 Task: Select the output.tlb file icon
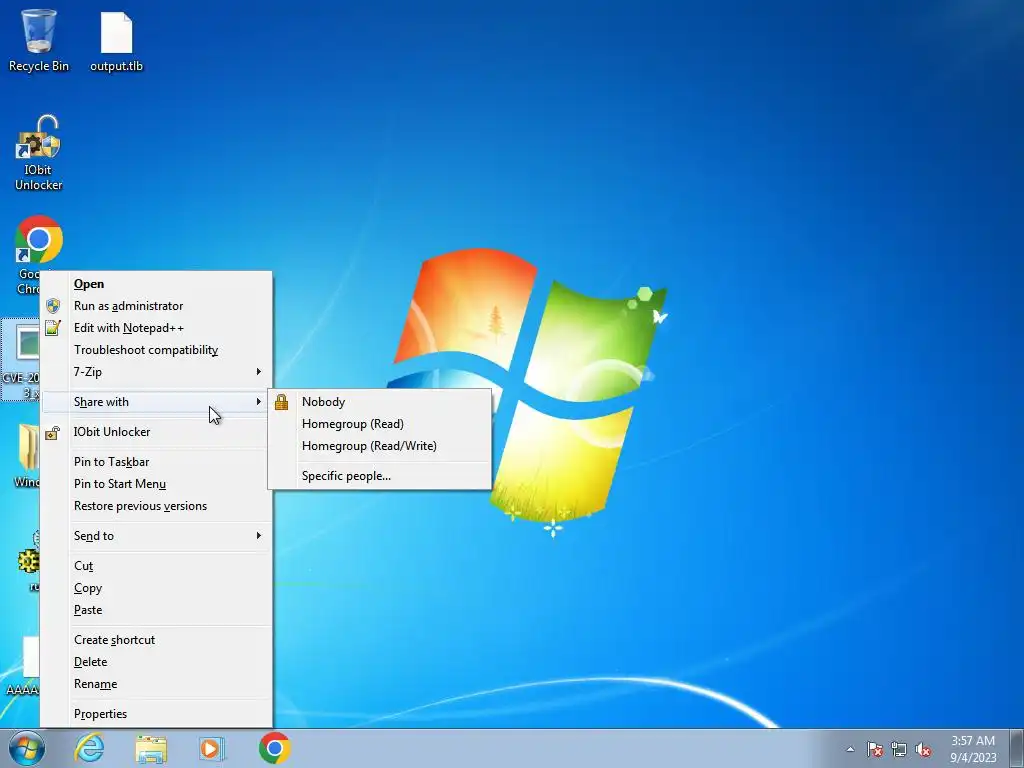pos(116,40)
